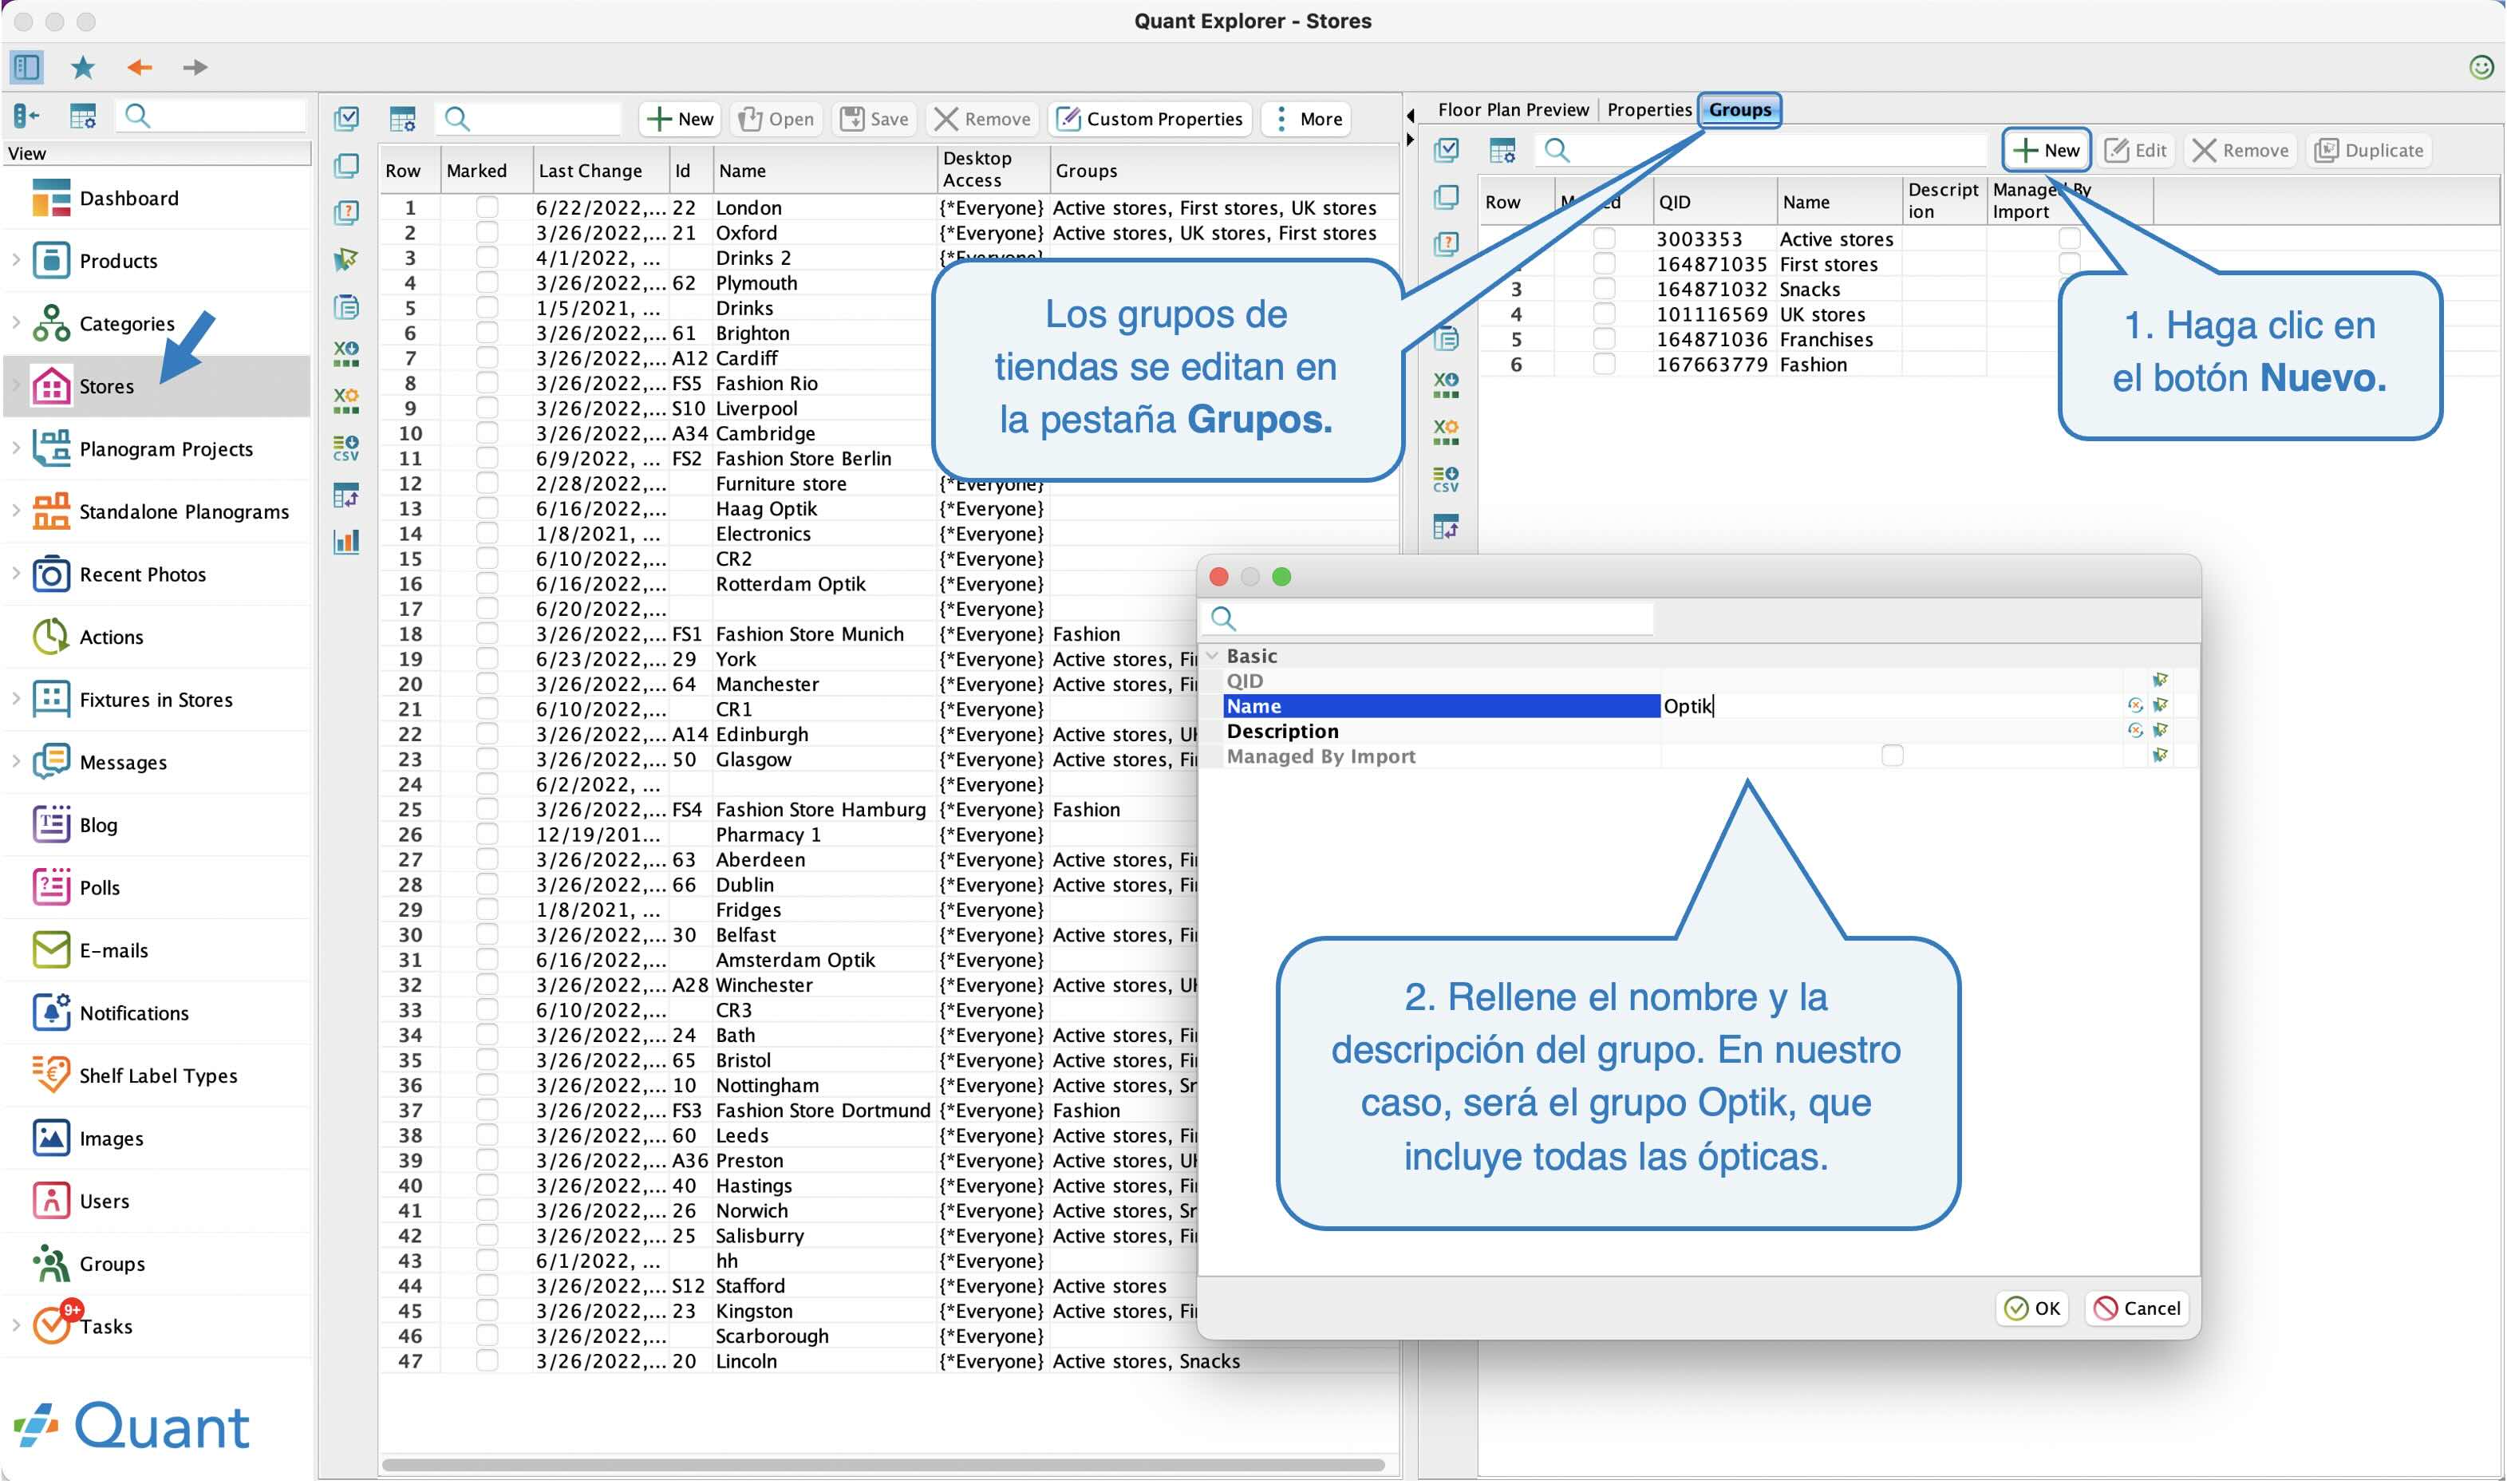Viewport: 2507px width, 1484px height.
Task: Click the Edit button in Groups panel
Action: tap(2136, 150)
